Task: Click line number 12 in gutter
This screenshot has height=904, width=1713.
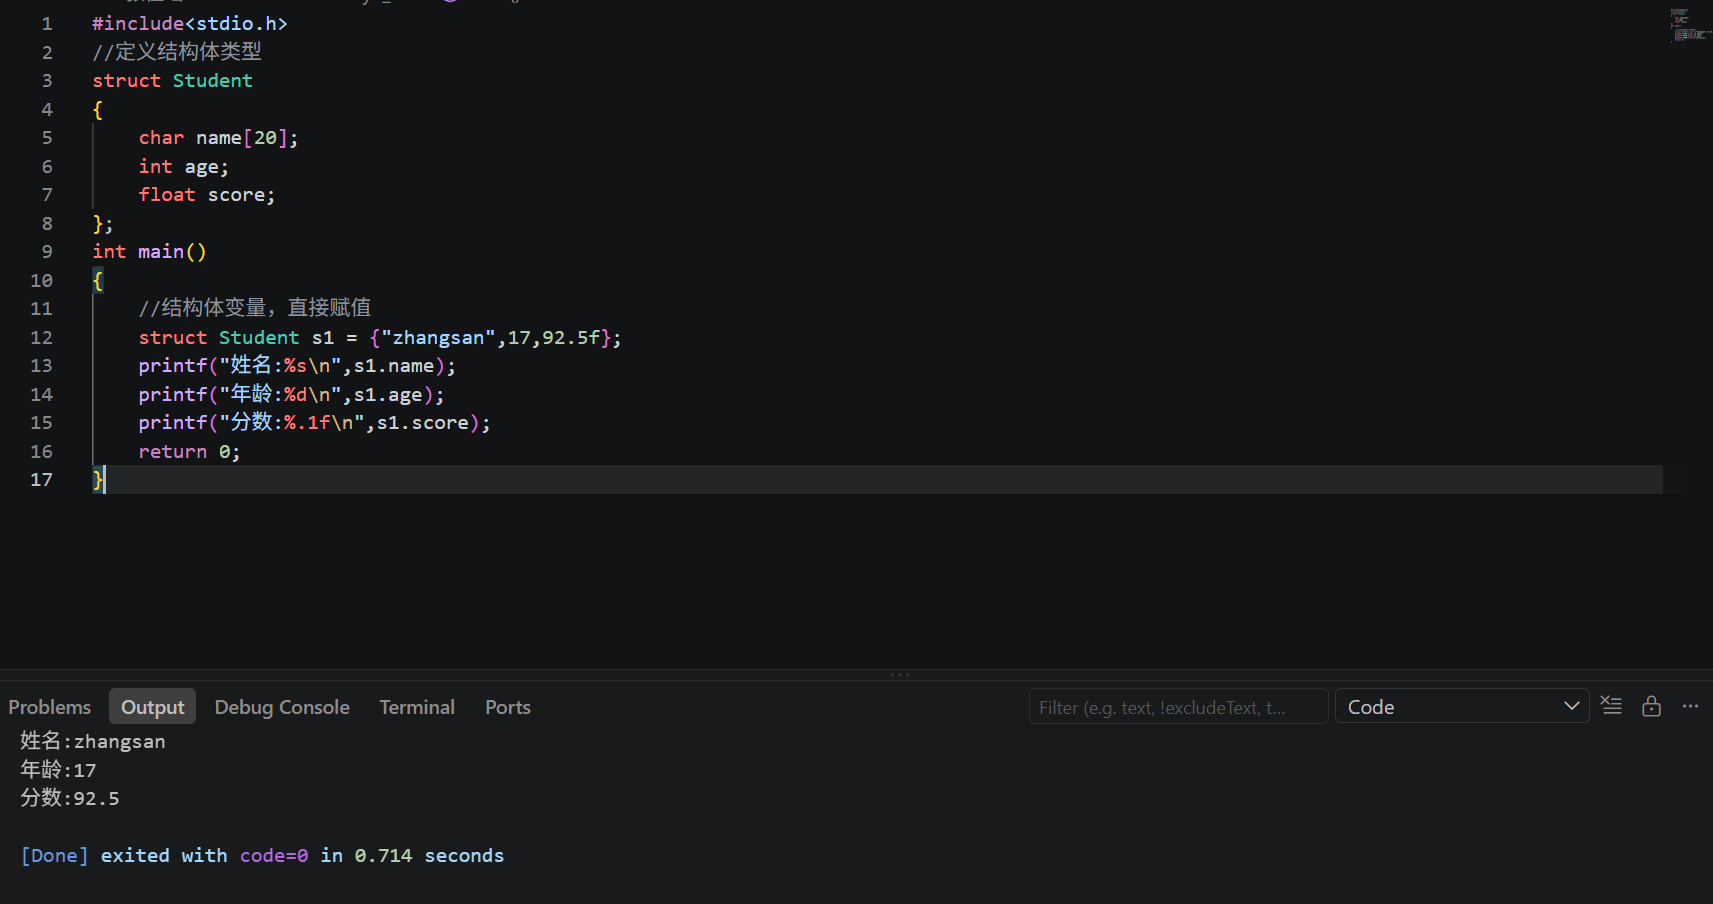Action: tap(41, 337)
